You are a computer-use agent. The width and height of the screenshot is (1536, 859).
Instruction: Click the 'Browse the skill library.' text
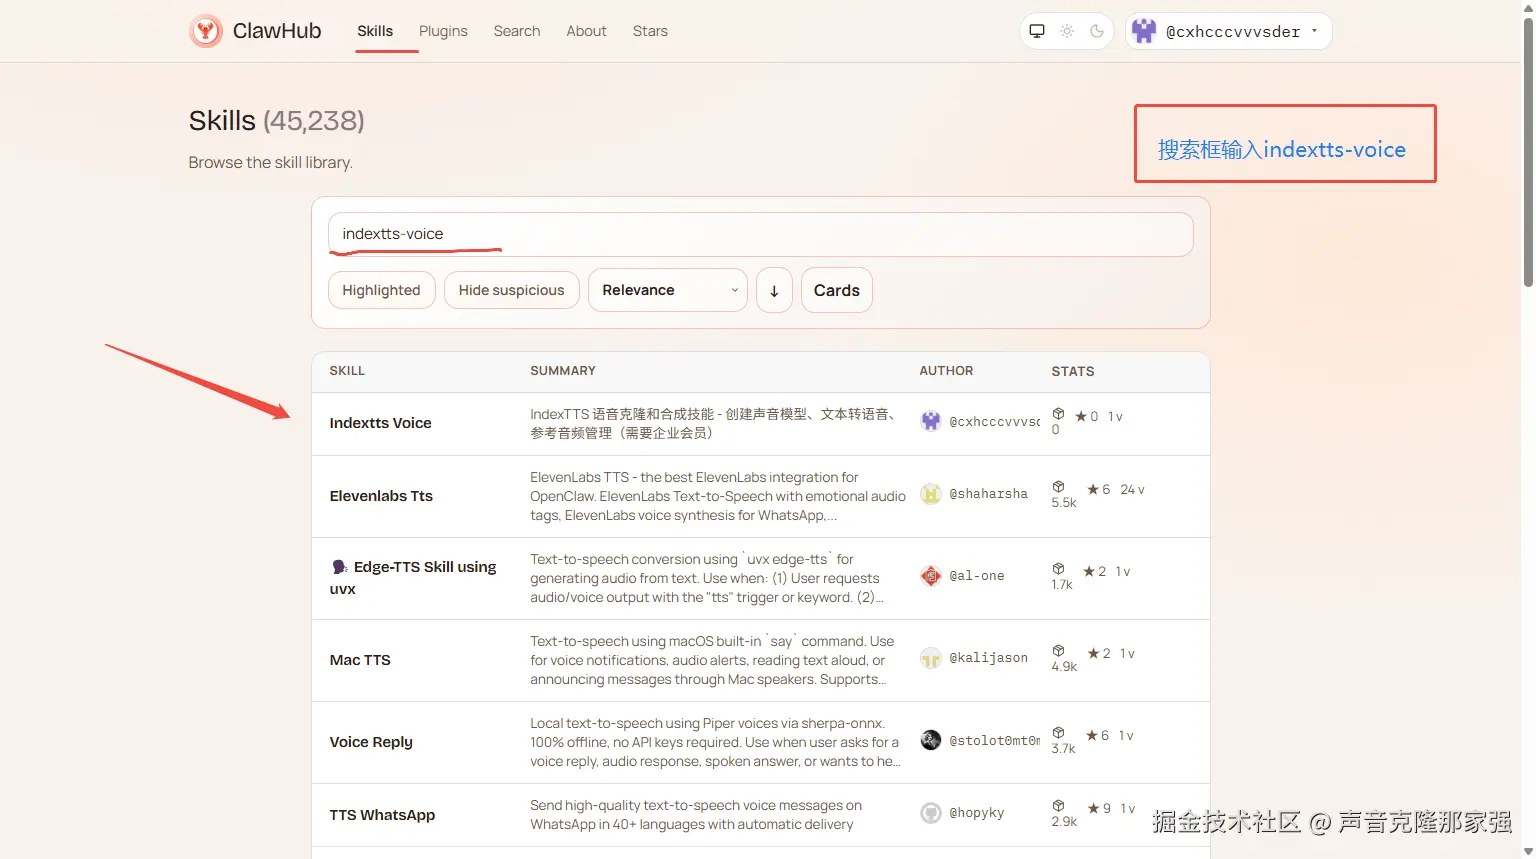point(271,162)
